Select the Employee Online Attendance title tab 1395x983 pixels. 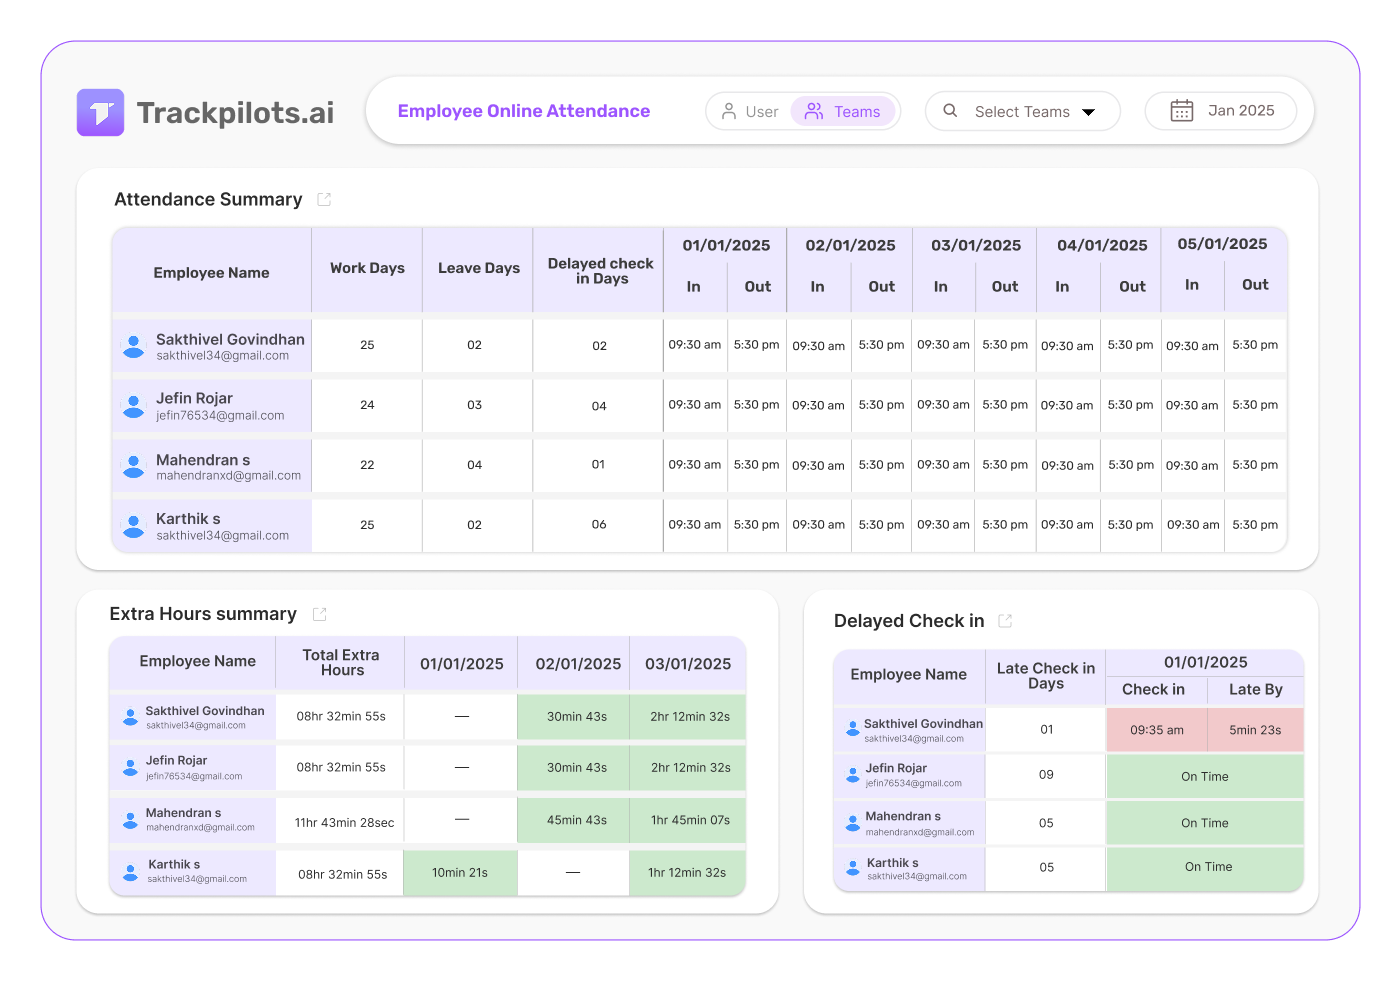click(524, 111)
